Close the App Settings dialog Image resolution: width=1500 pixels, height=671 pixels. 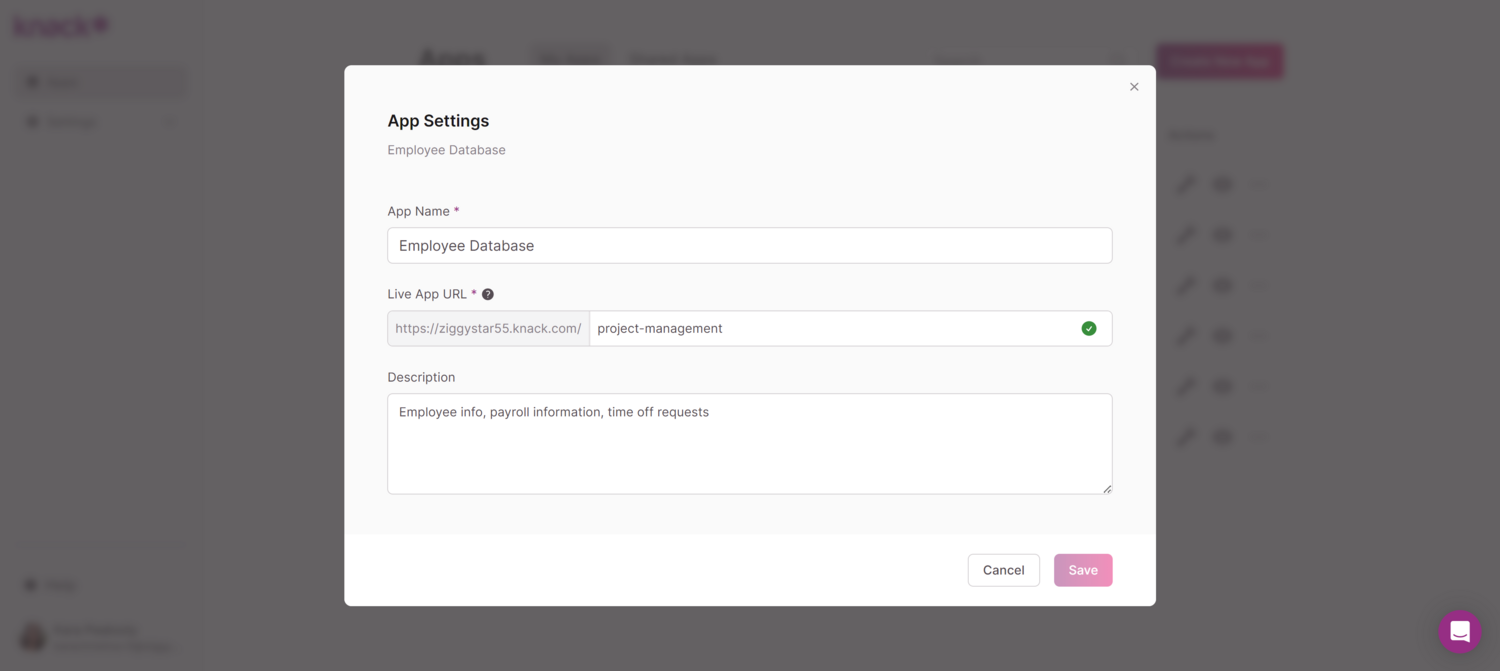pos(1134,87)
